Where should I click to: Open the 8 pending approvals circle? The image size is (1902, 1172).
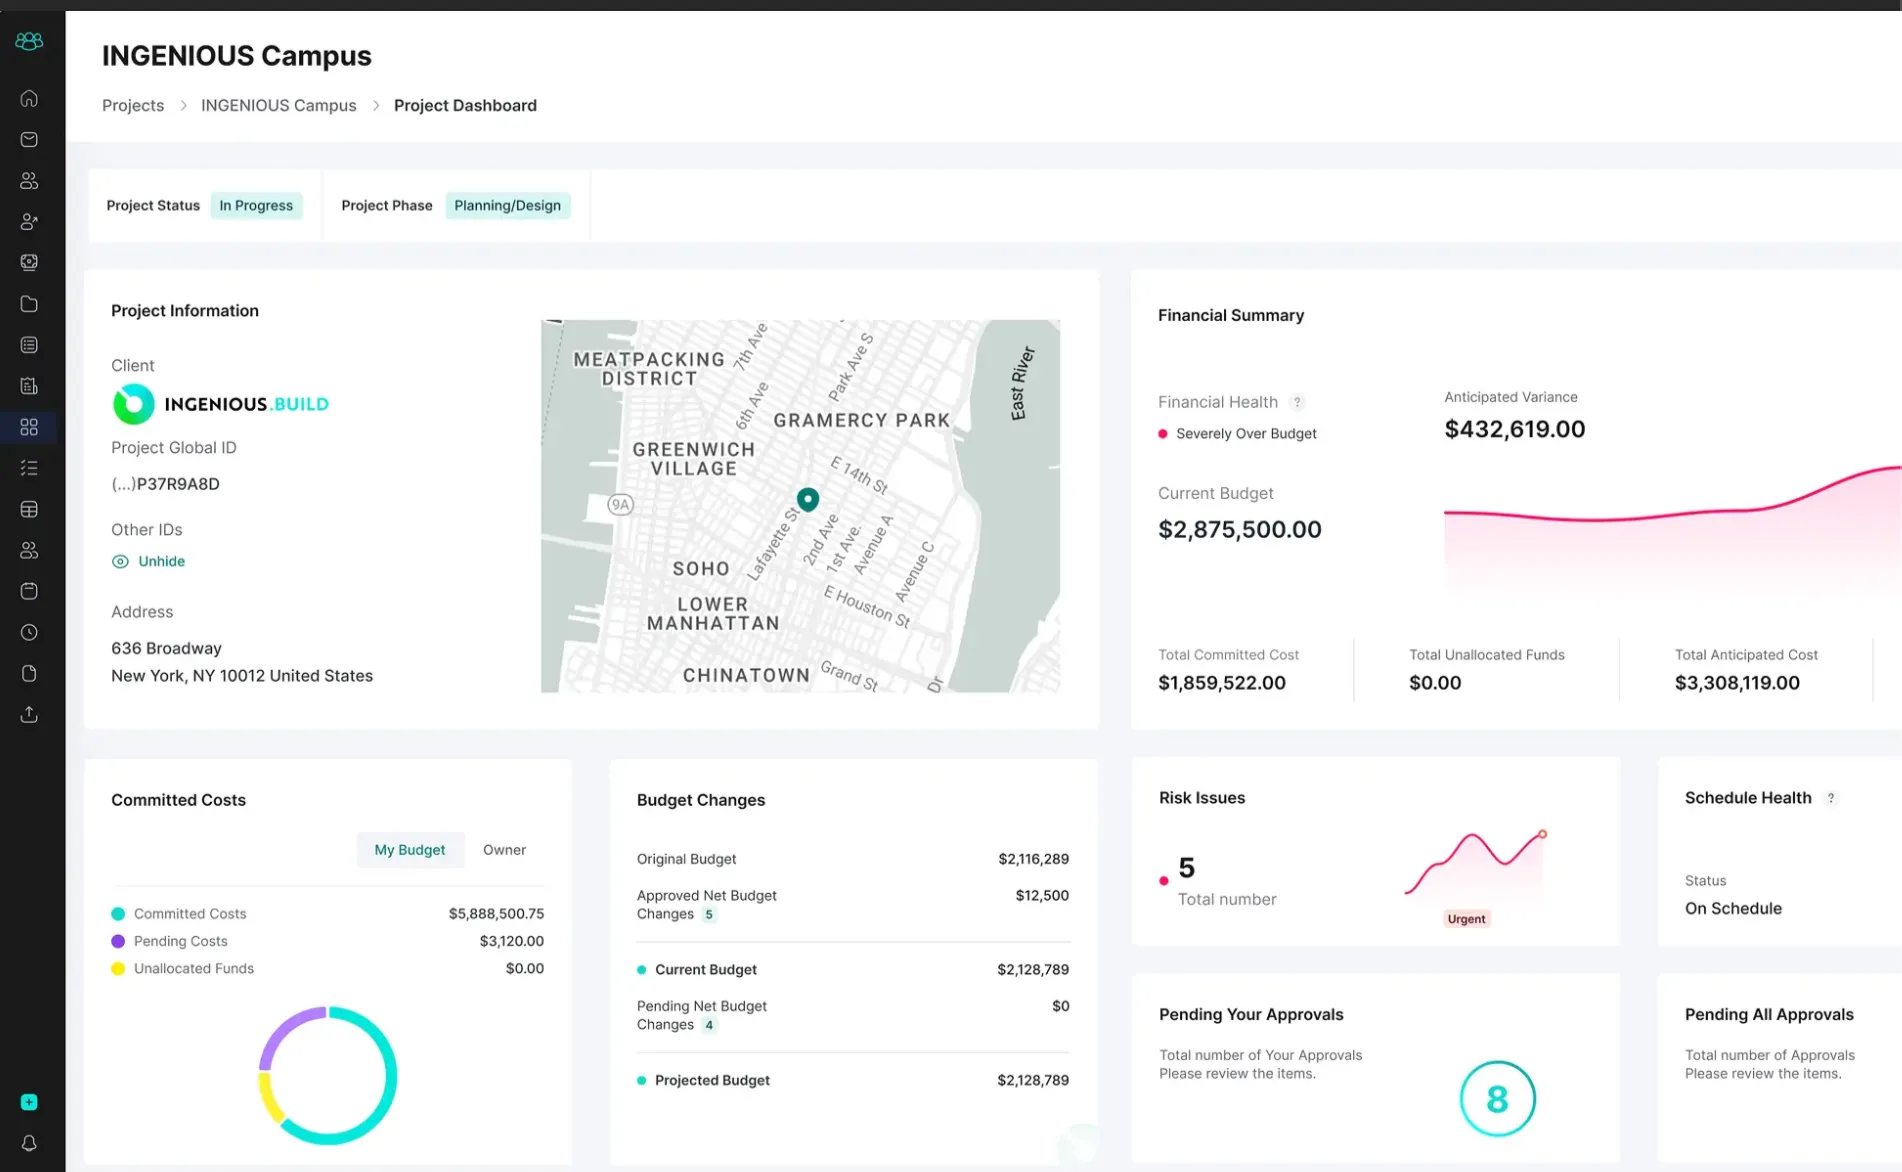(1497, 1099)
